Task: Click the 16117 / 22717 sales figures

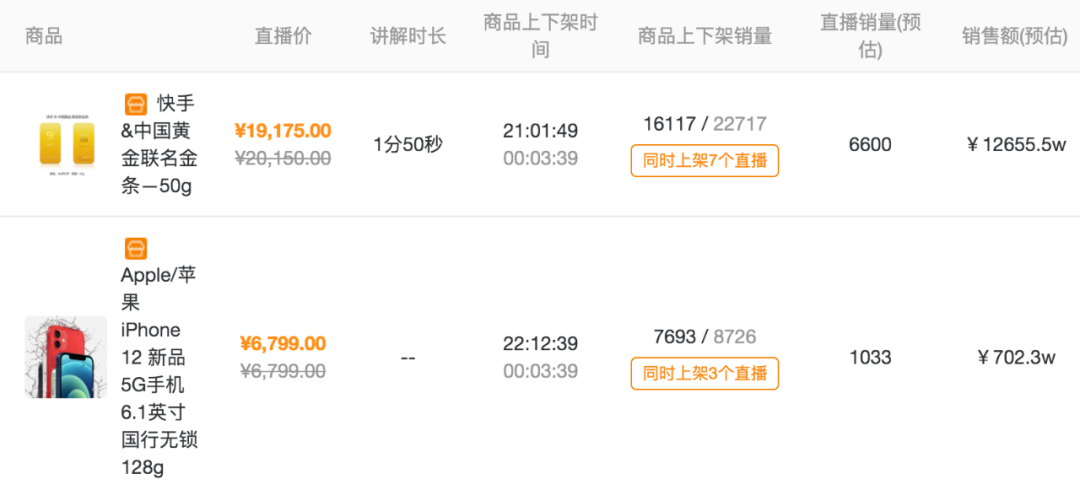Action: [x=705, y=123]
